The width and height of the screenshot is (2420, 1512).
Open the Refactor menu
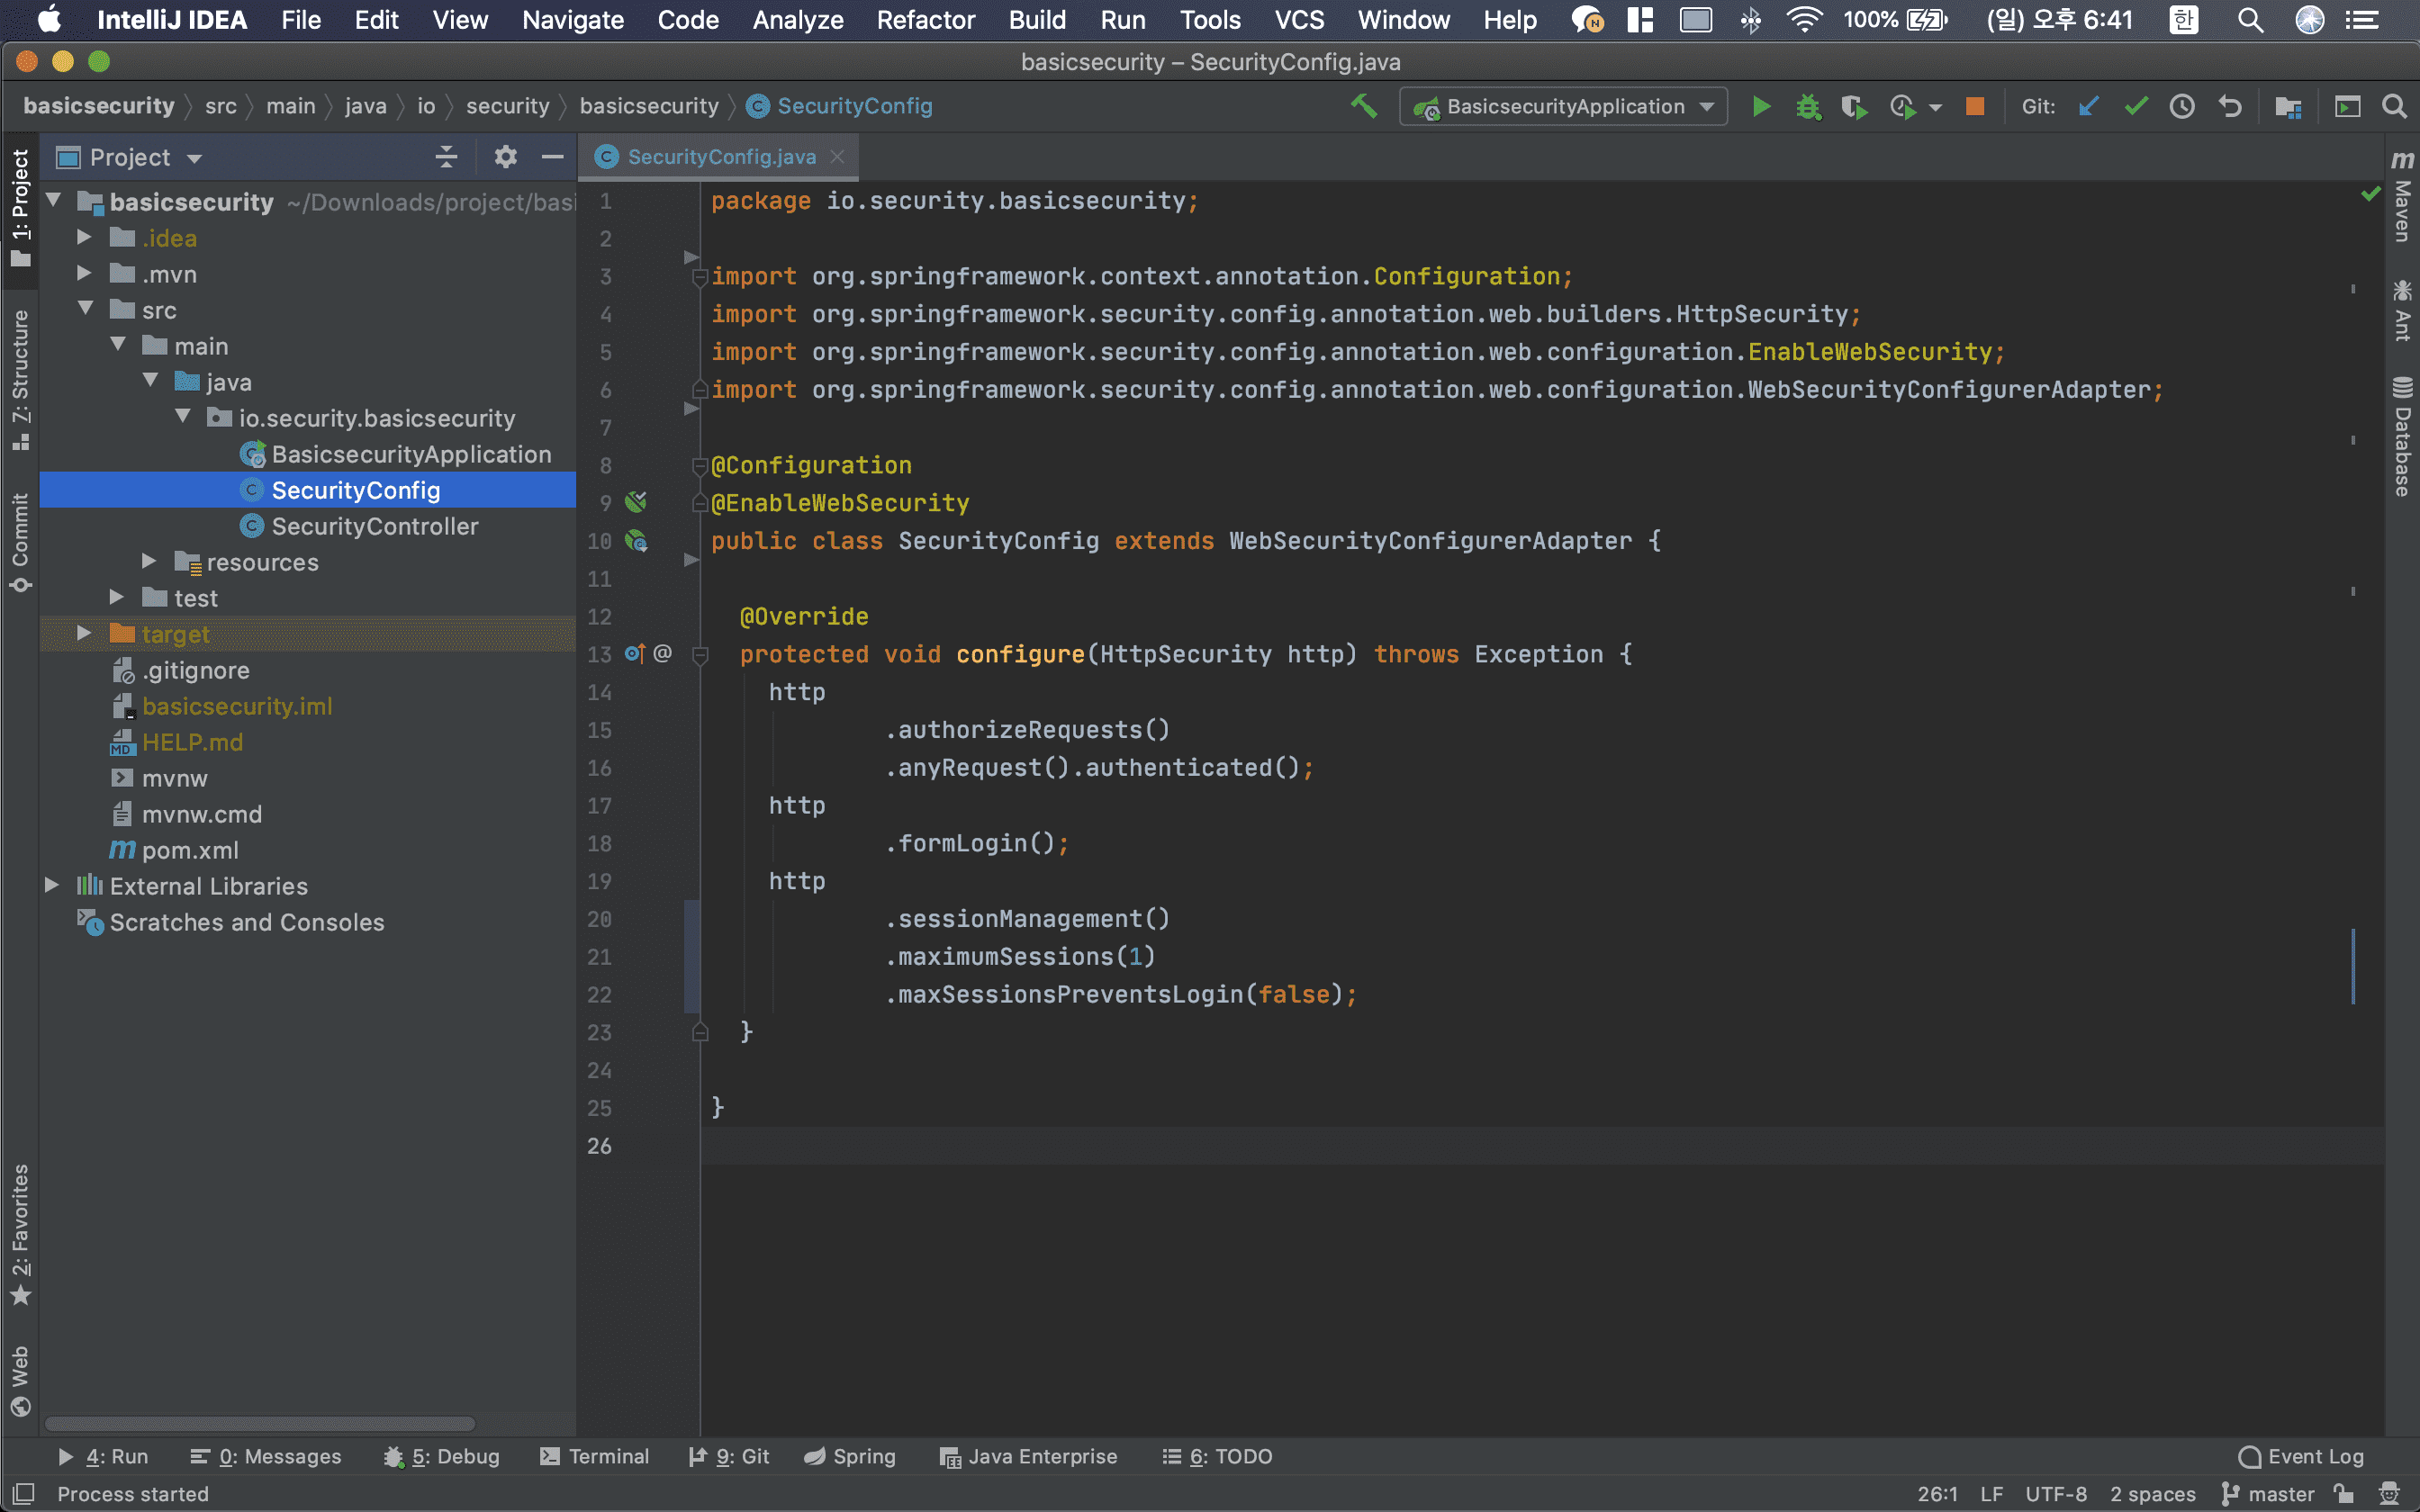pos(925,20)
